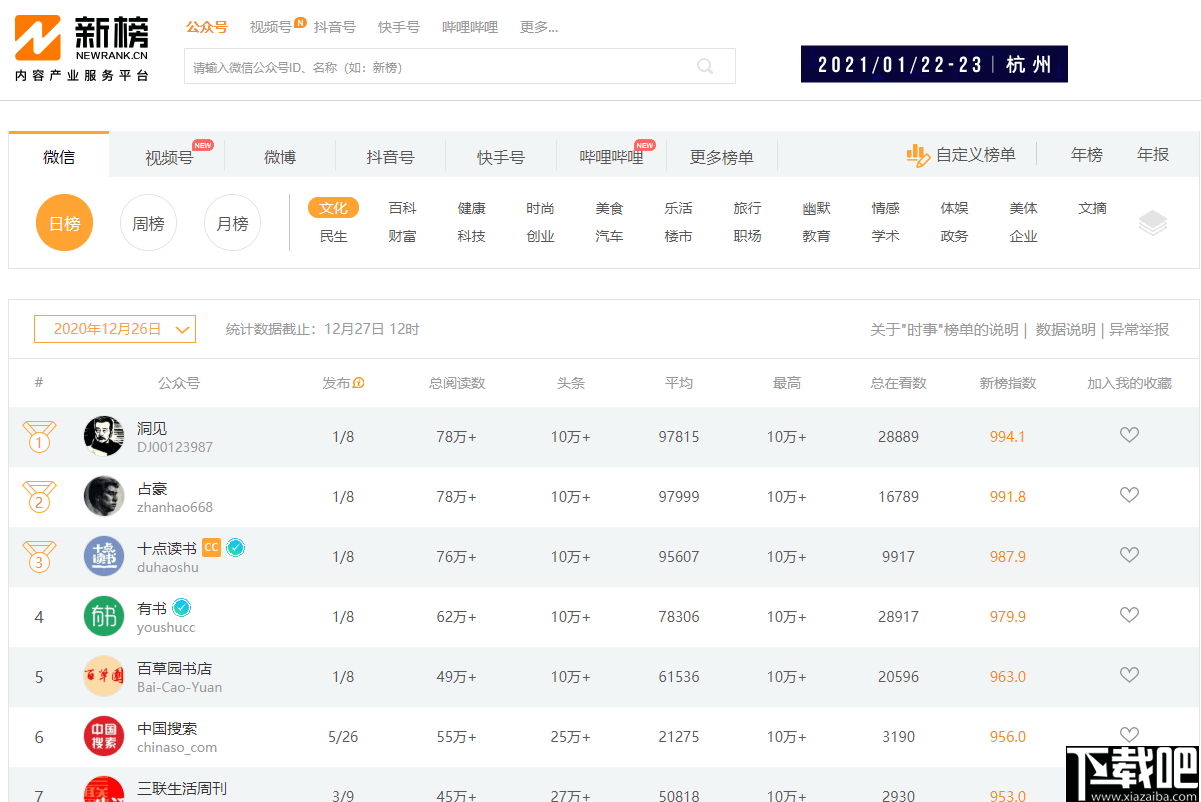The width and height of the screenshot is (1201, 802).
Task: Open the 中国搜索 account name
Action: point(167,728)
